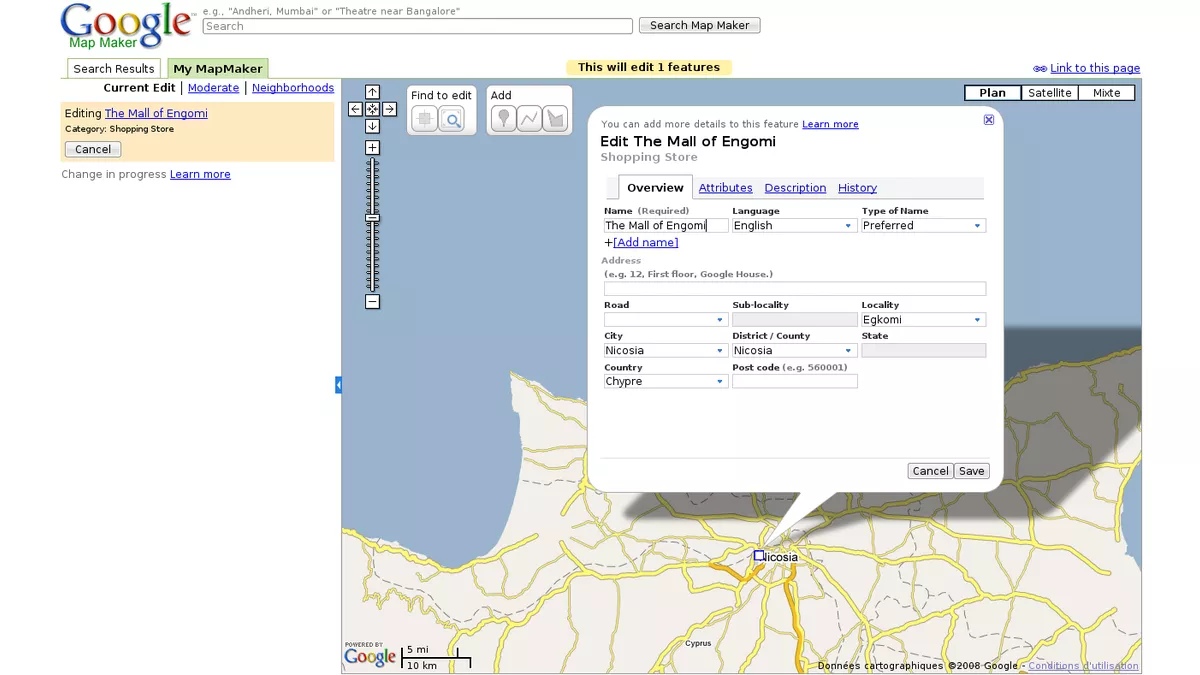Open the Link to this page link
Image resolution: width=1200 pixels, height=675 pixels.
pyautogui.click(x=1093, y=67)
